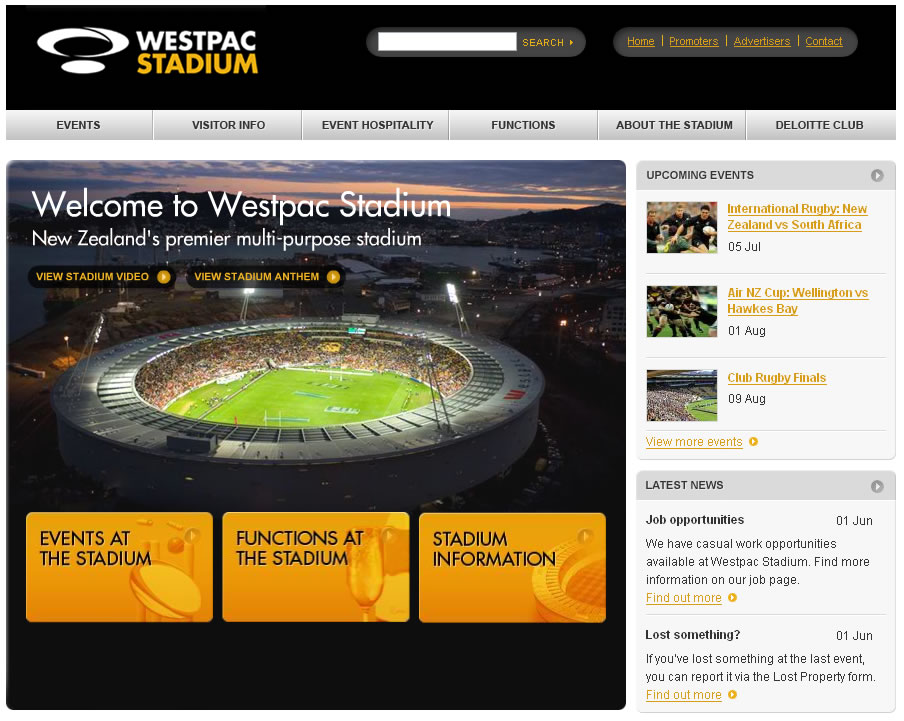Click the Welcome to Westpac Stadium heading
Screen dimensions: 904x721
click(x=242, y=205)
